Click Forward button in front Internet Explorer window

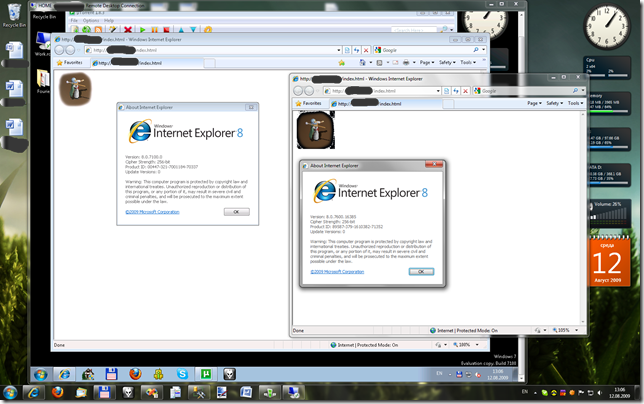click(x=309, y=91)
